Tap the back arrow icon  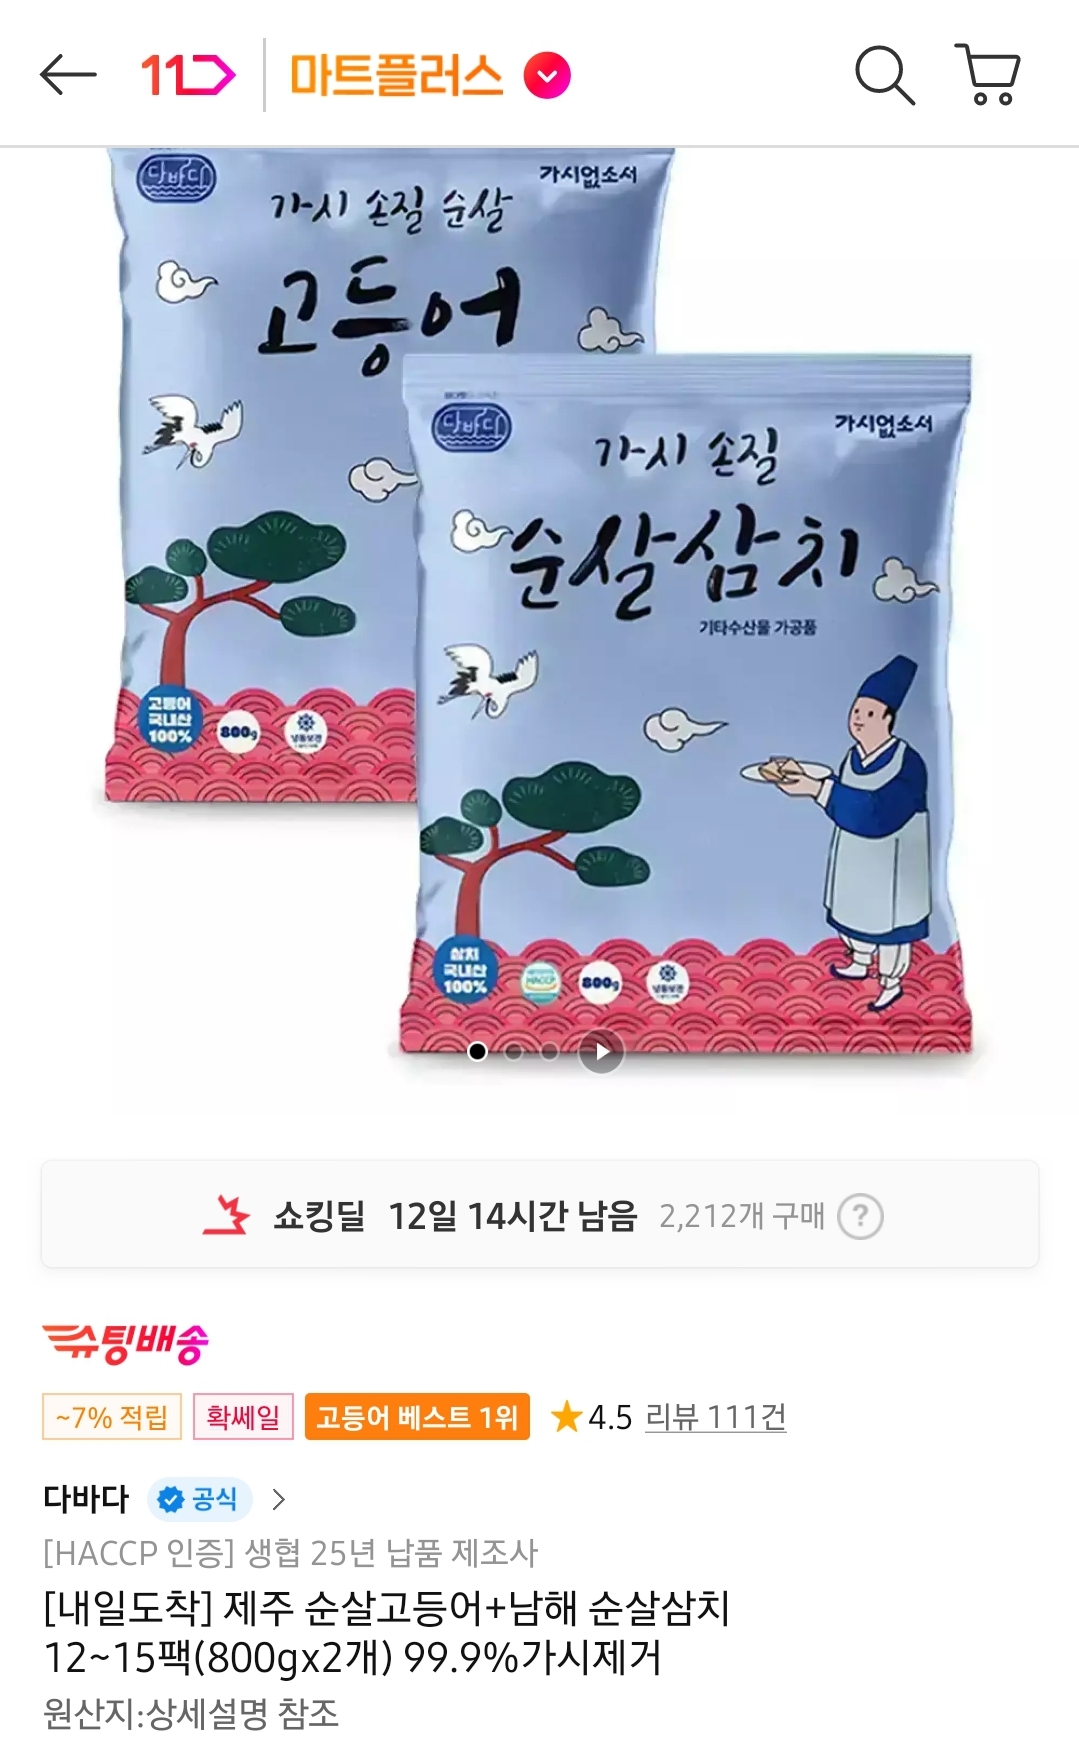(68, 75)
